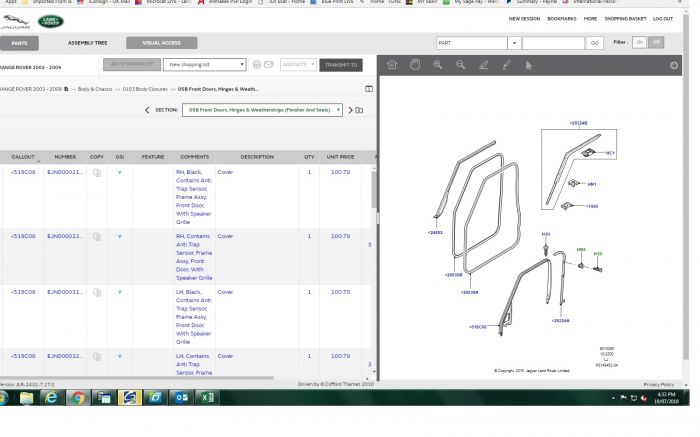Viewport: 700px width, 437px height.
Task: Zoom out of the parts diagram
Action: 461,65
